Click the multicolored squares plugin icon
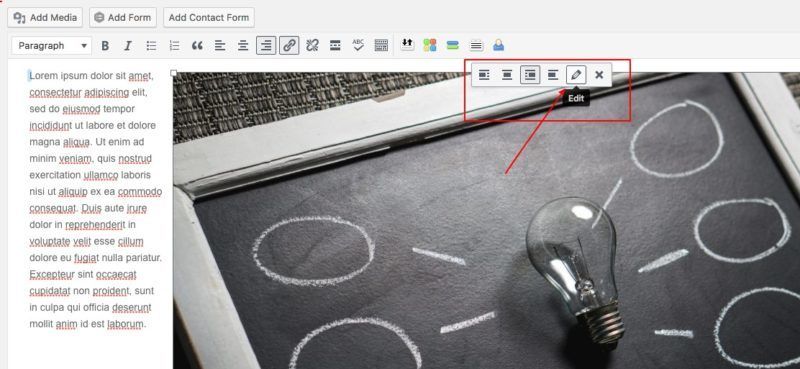Screen dimensions: 800x369 coord(430,45)
